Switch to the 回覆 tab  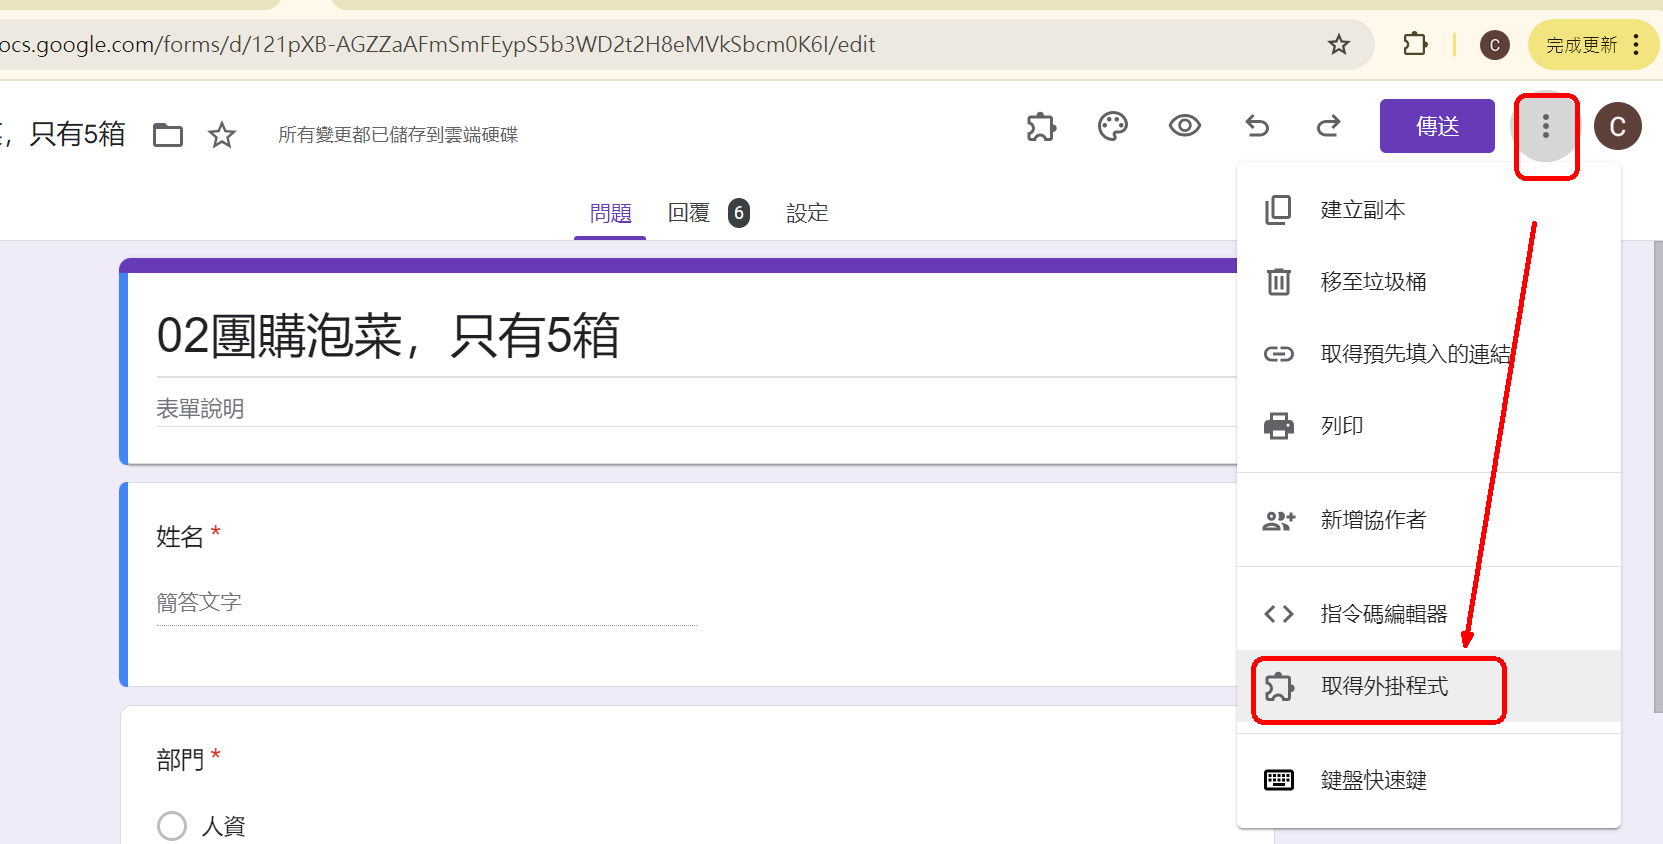[x=689, y=213]
